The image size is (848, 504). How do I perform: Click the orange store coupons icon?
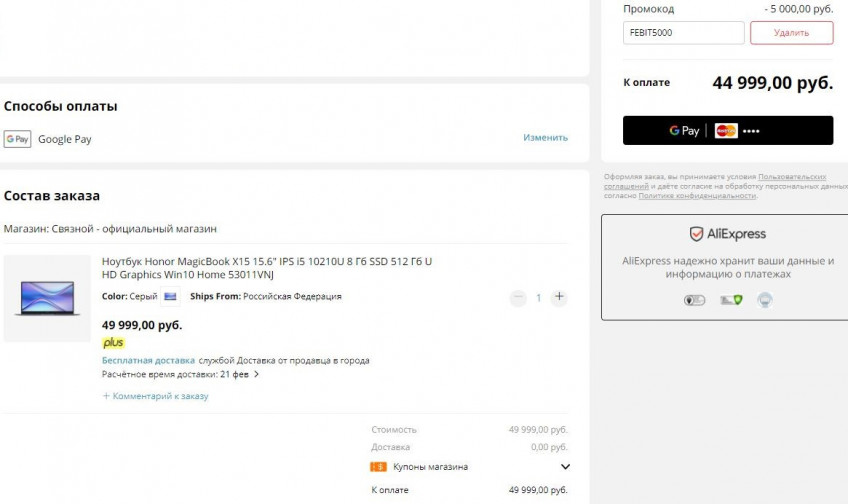point(378,467)
